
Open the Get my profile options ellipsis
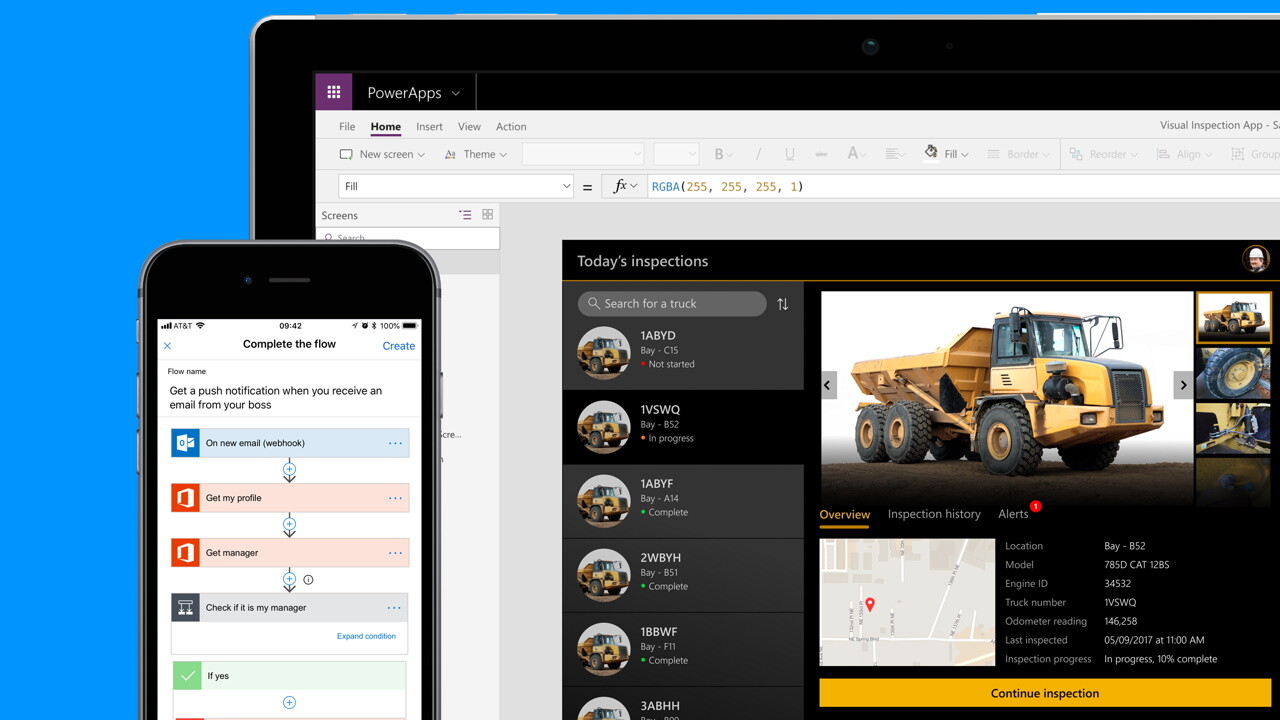(x=395, y=498)
